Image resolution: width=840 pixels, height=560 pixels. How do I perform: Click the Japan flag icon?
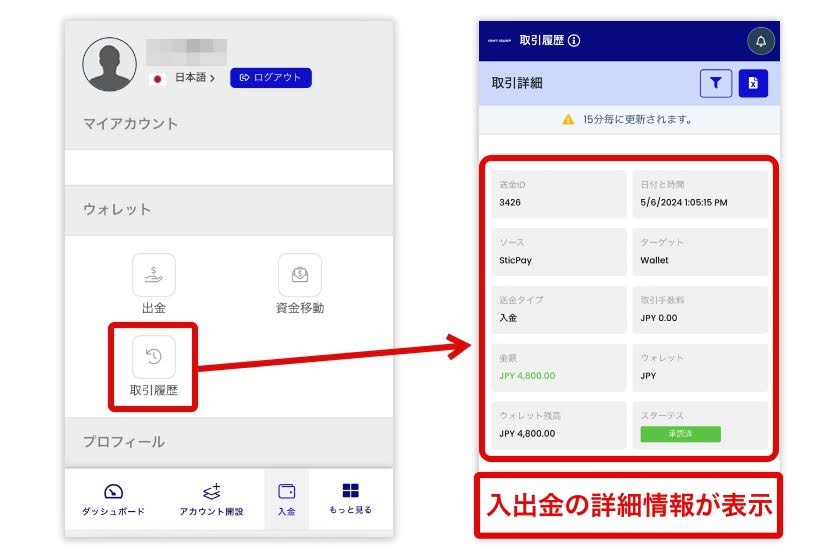click(x=158, y=79)
